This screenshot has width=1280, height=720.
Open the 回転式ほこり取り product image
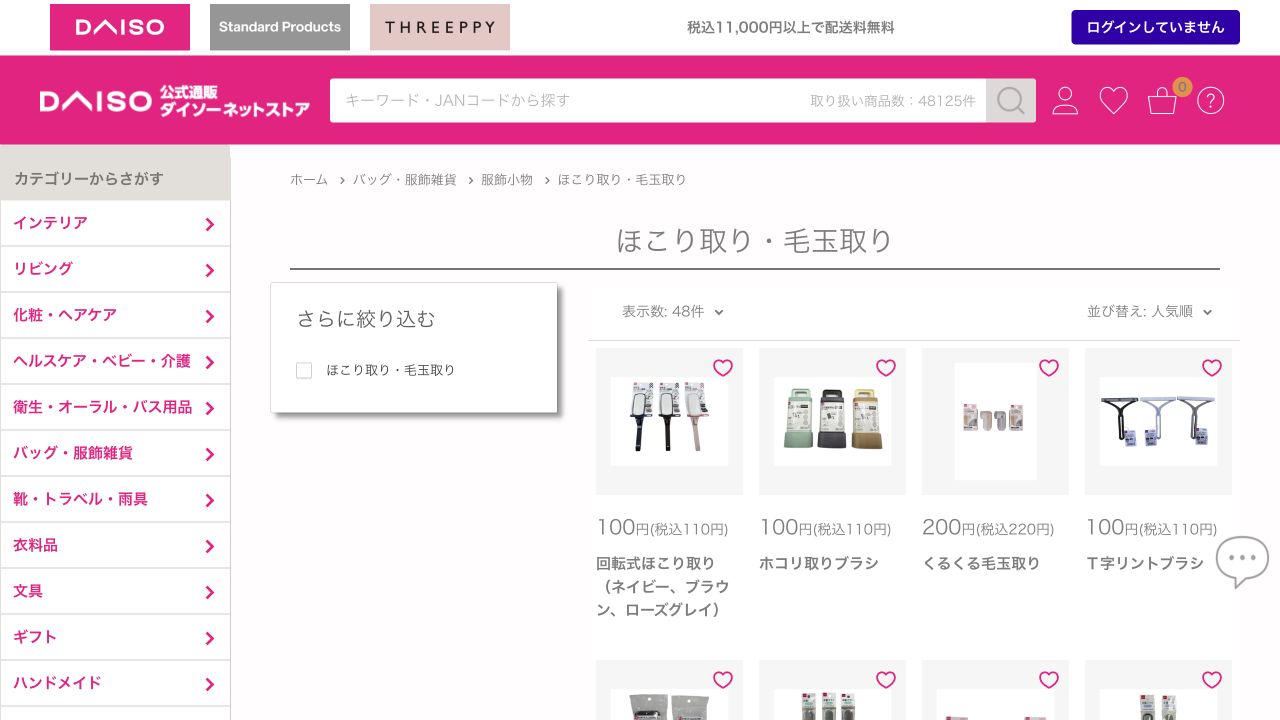click(669, 421)
